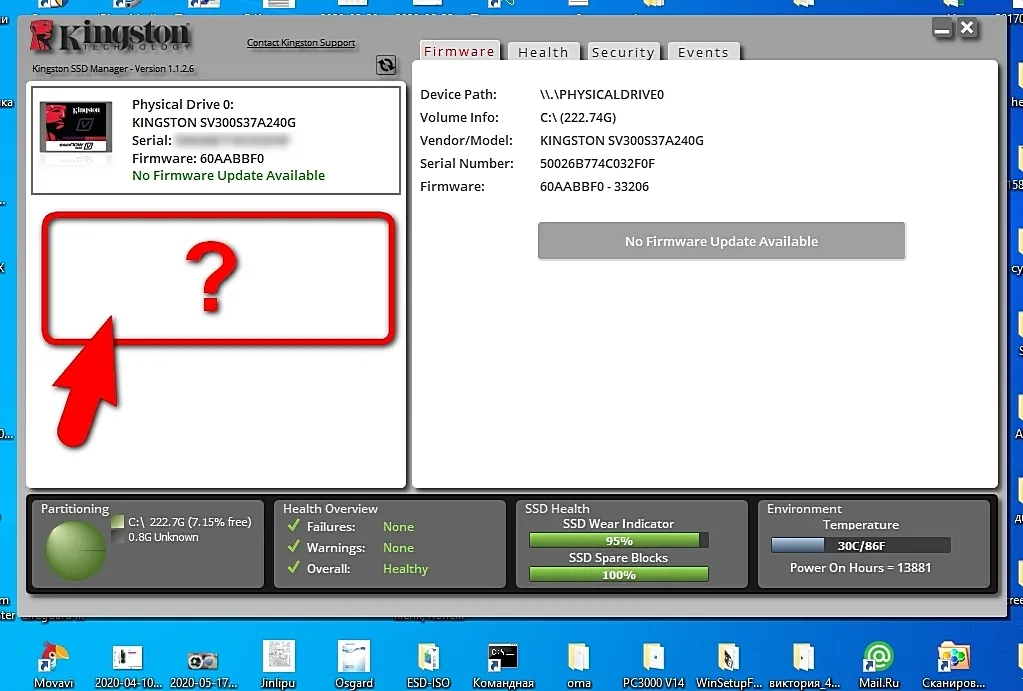Screen dimensions: 1023x691
Task: Select the command prompt desktop shortcut
Action: pyautogui.click(x=504, y=661)
